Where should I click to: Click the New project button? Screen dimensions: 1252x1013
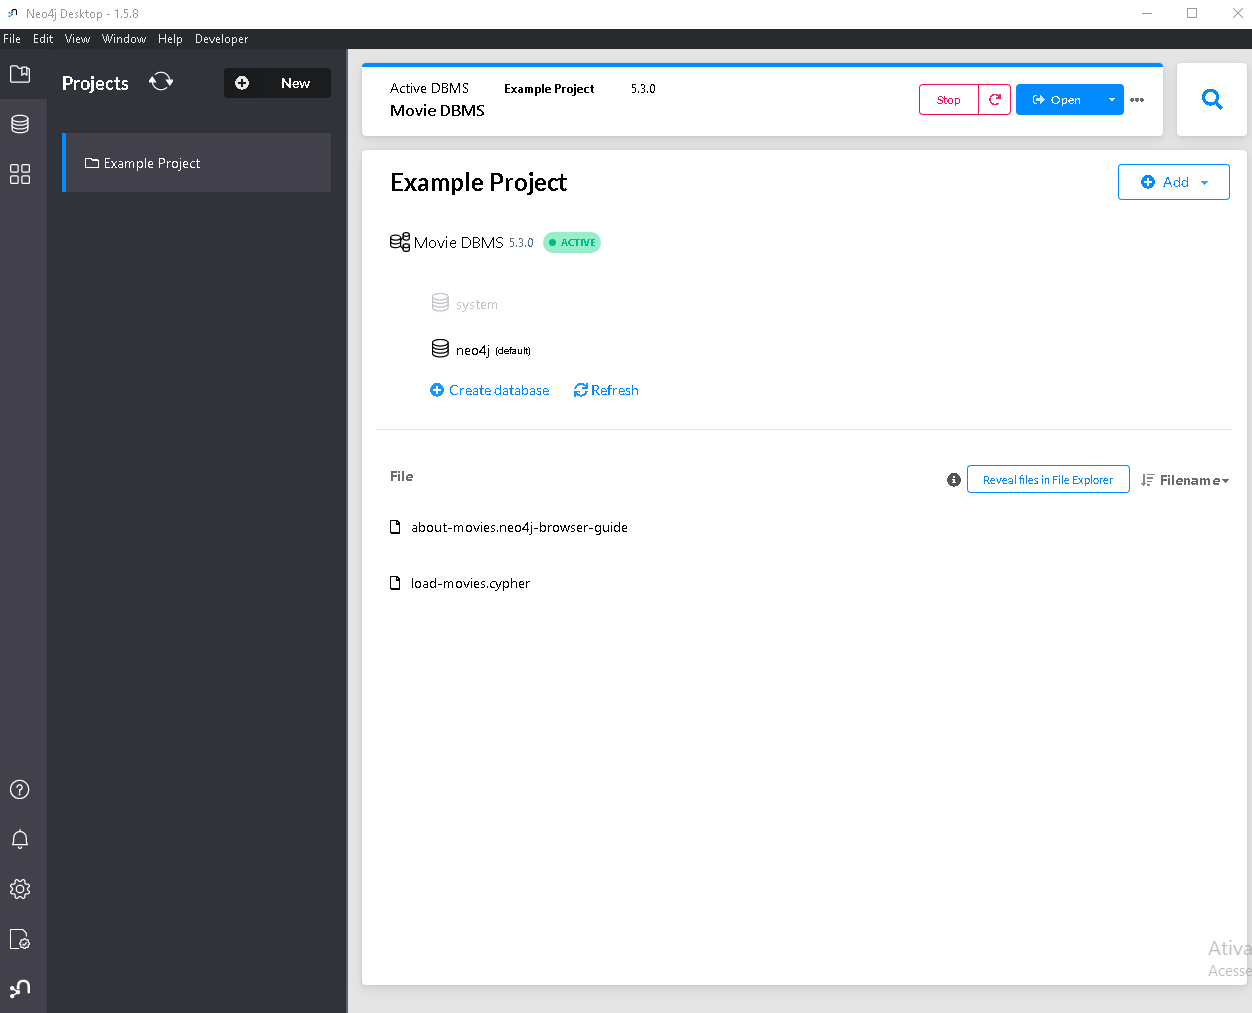click(x=277, y=83)
